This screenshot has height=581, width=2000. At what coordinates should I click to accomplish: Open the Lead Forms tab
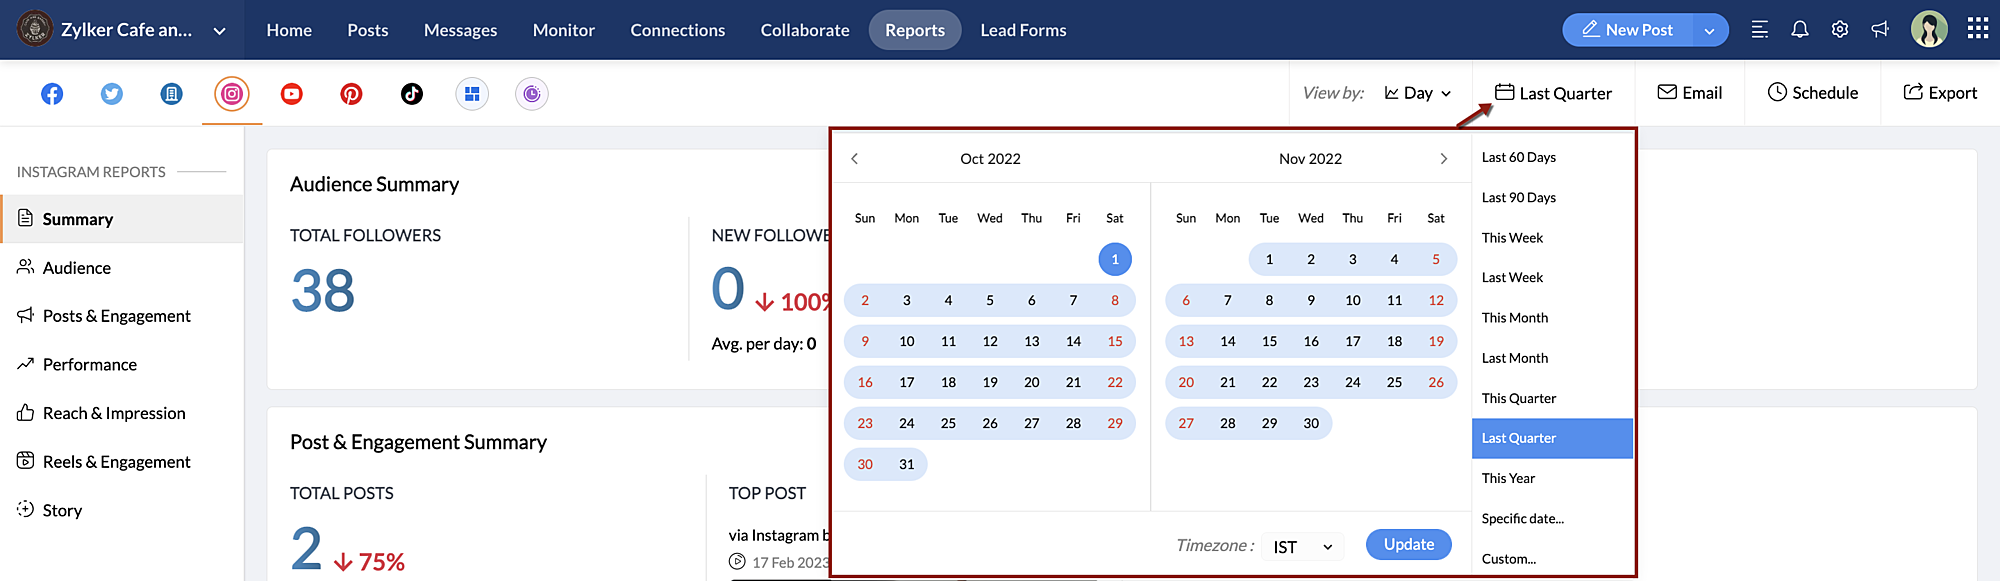pyautogui.click(x=1023, y=30)
